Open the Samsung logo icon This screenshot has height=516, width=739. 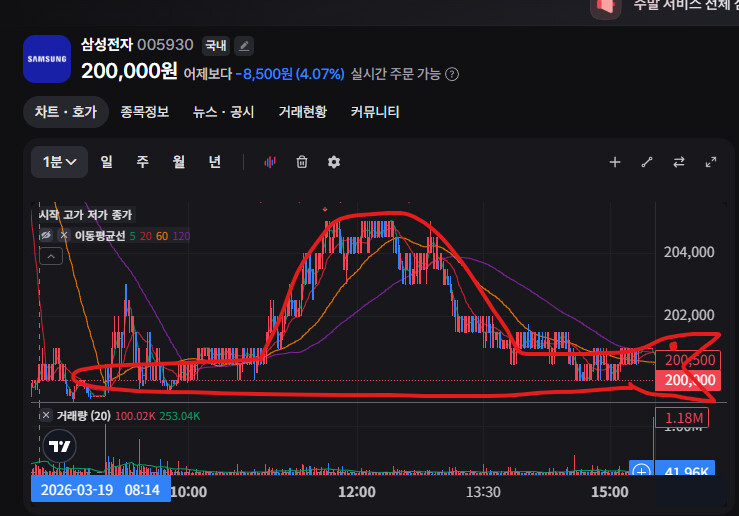[47, 59]
